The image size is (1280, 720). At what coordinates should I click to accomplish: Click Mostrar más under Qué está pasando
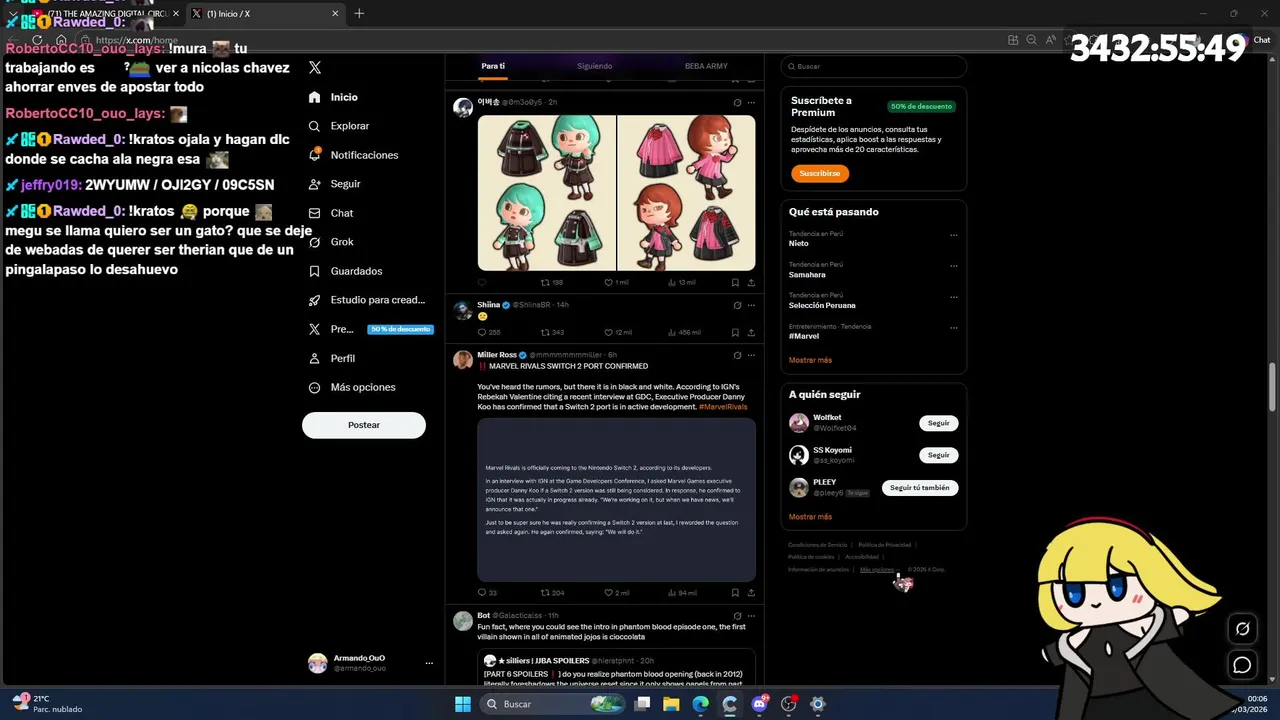[x=810, y=360]
